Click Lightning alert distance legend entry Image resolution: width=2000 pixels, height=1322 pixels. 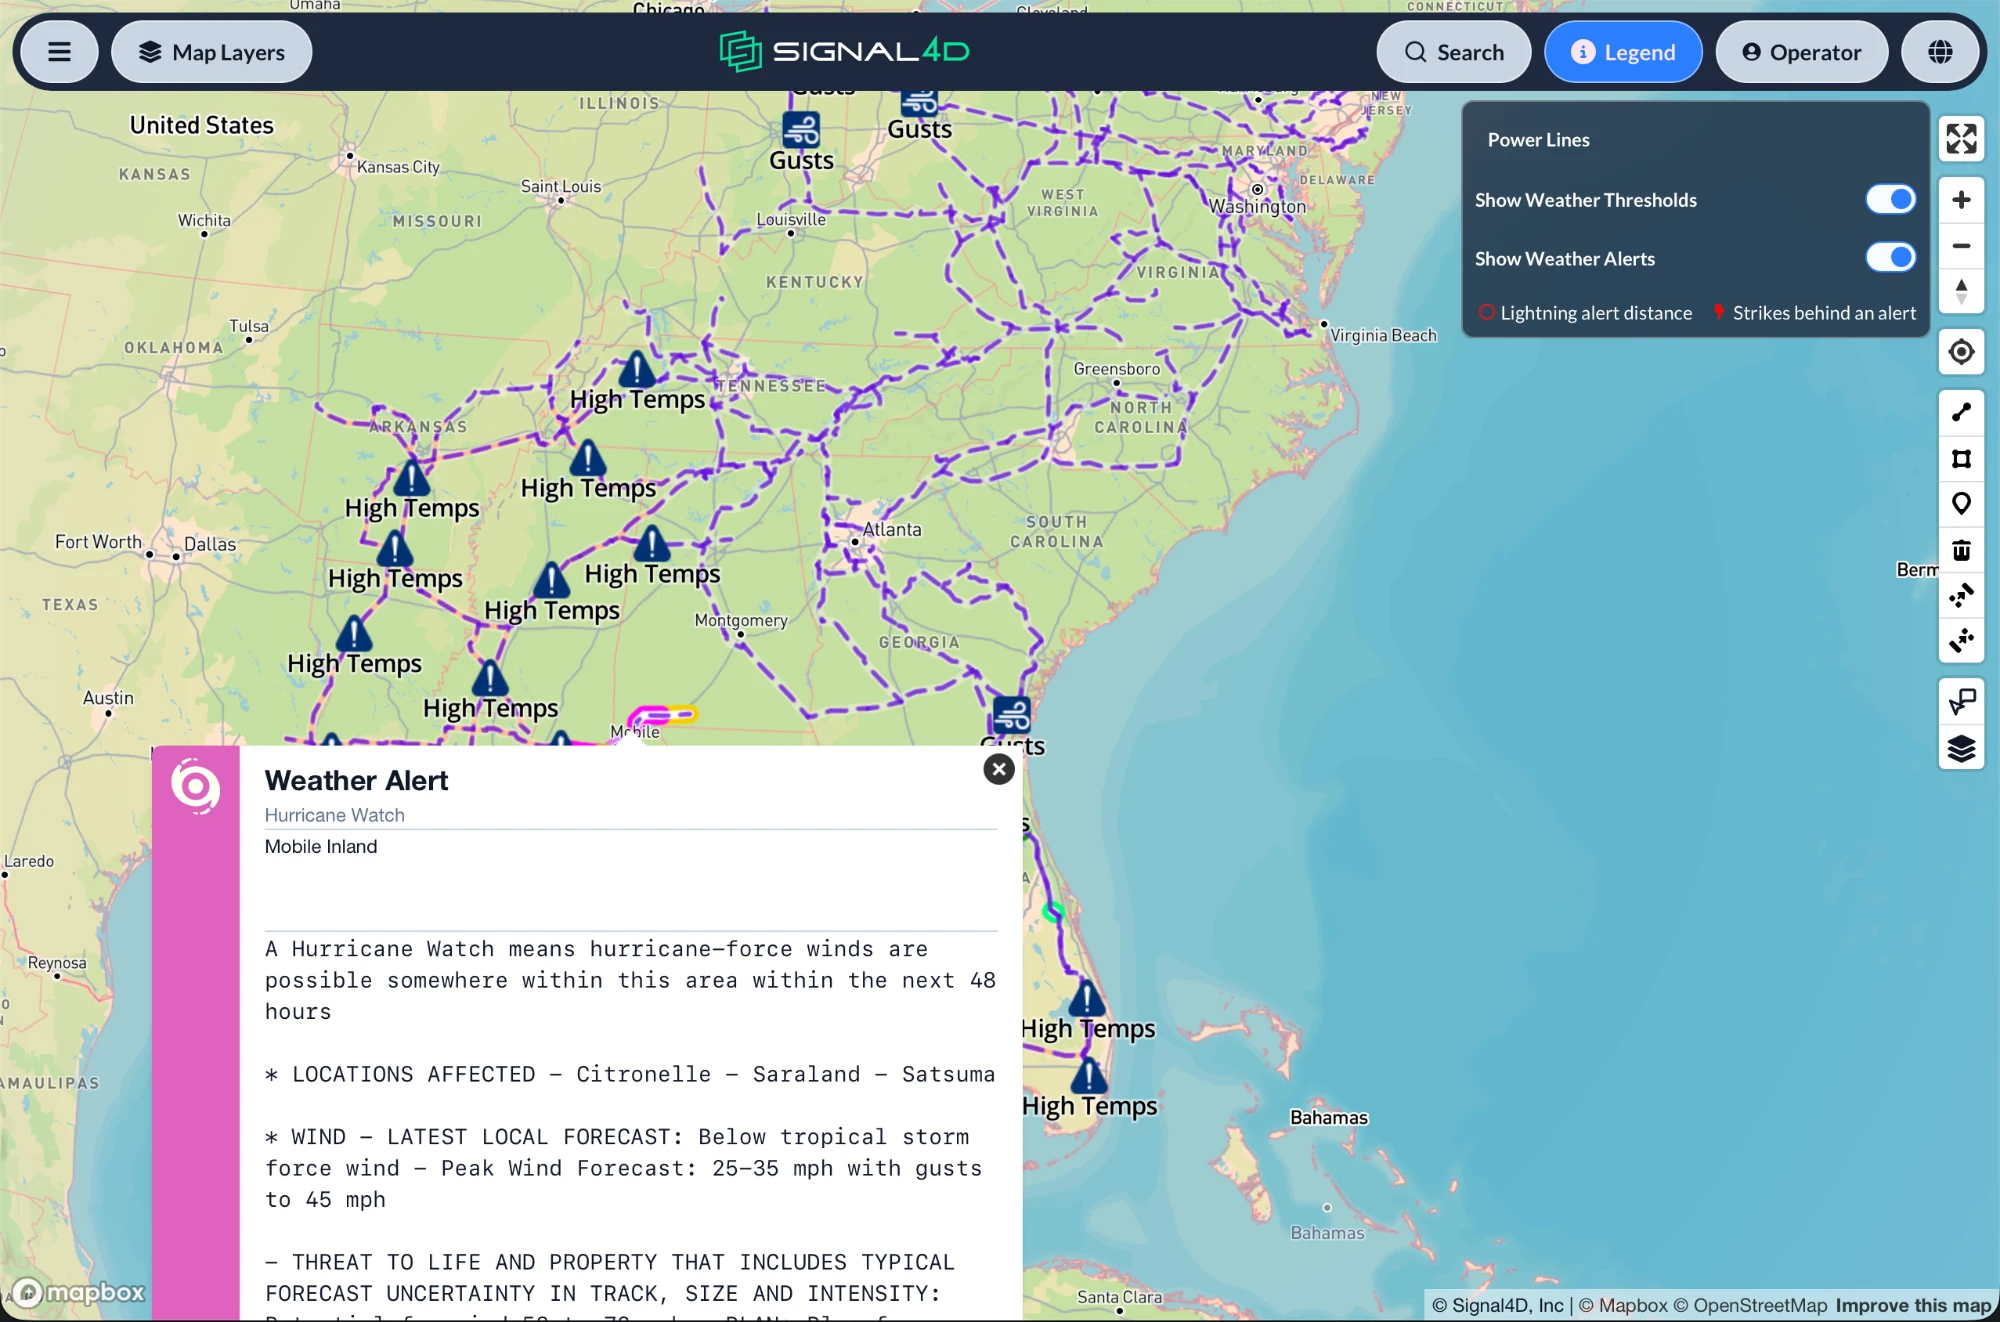[x=1586, y=313]
